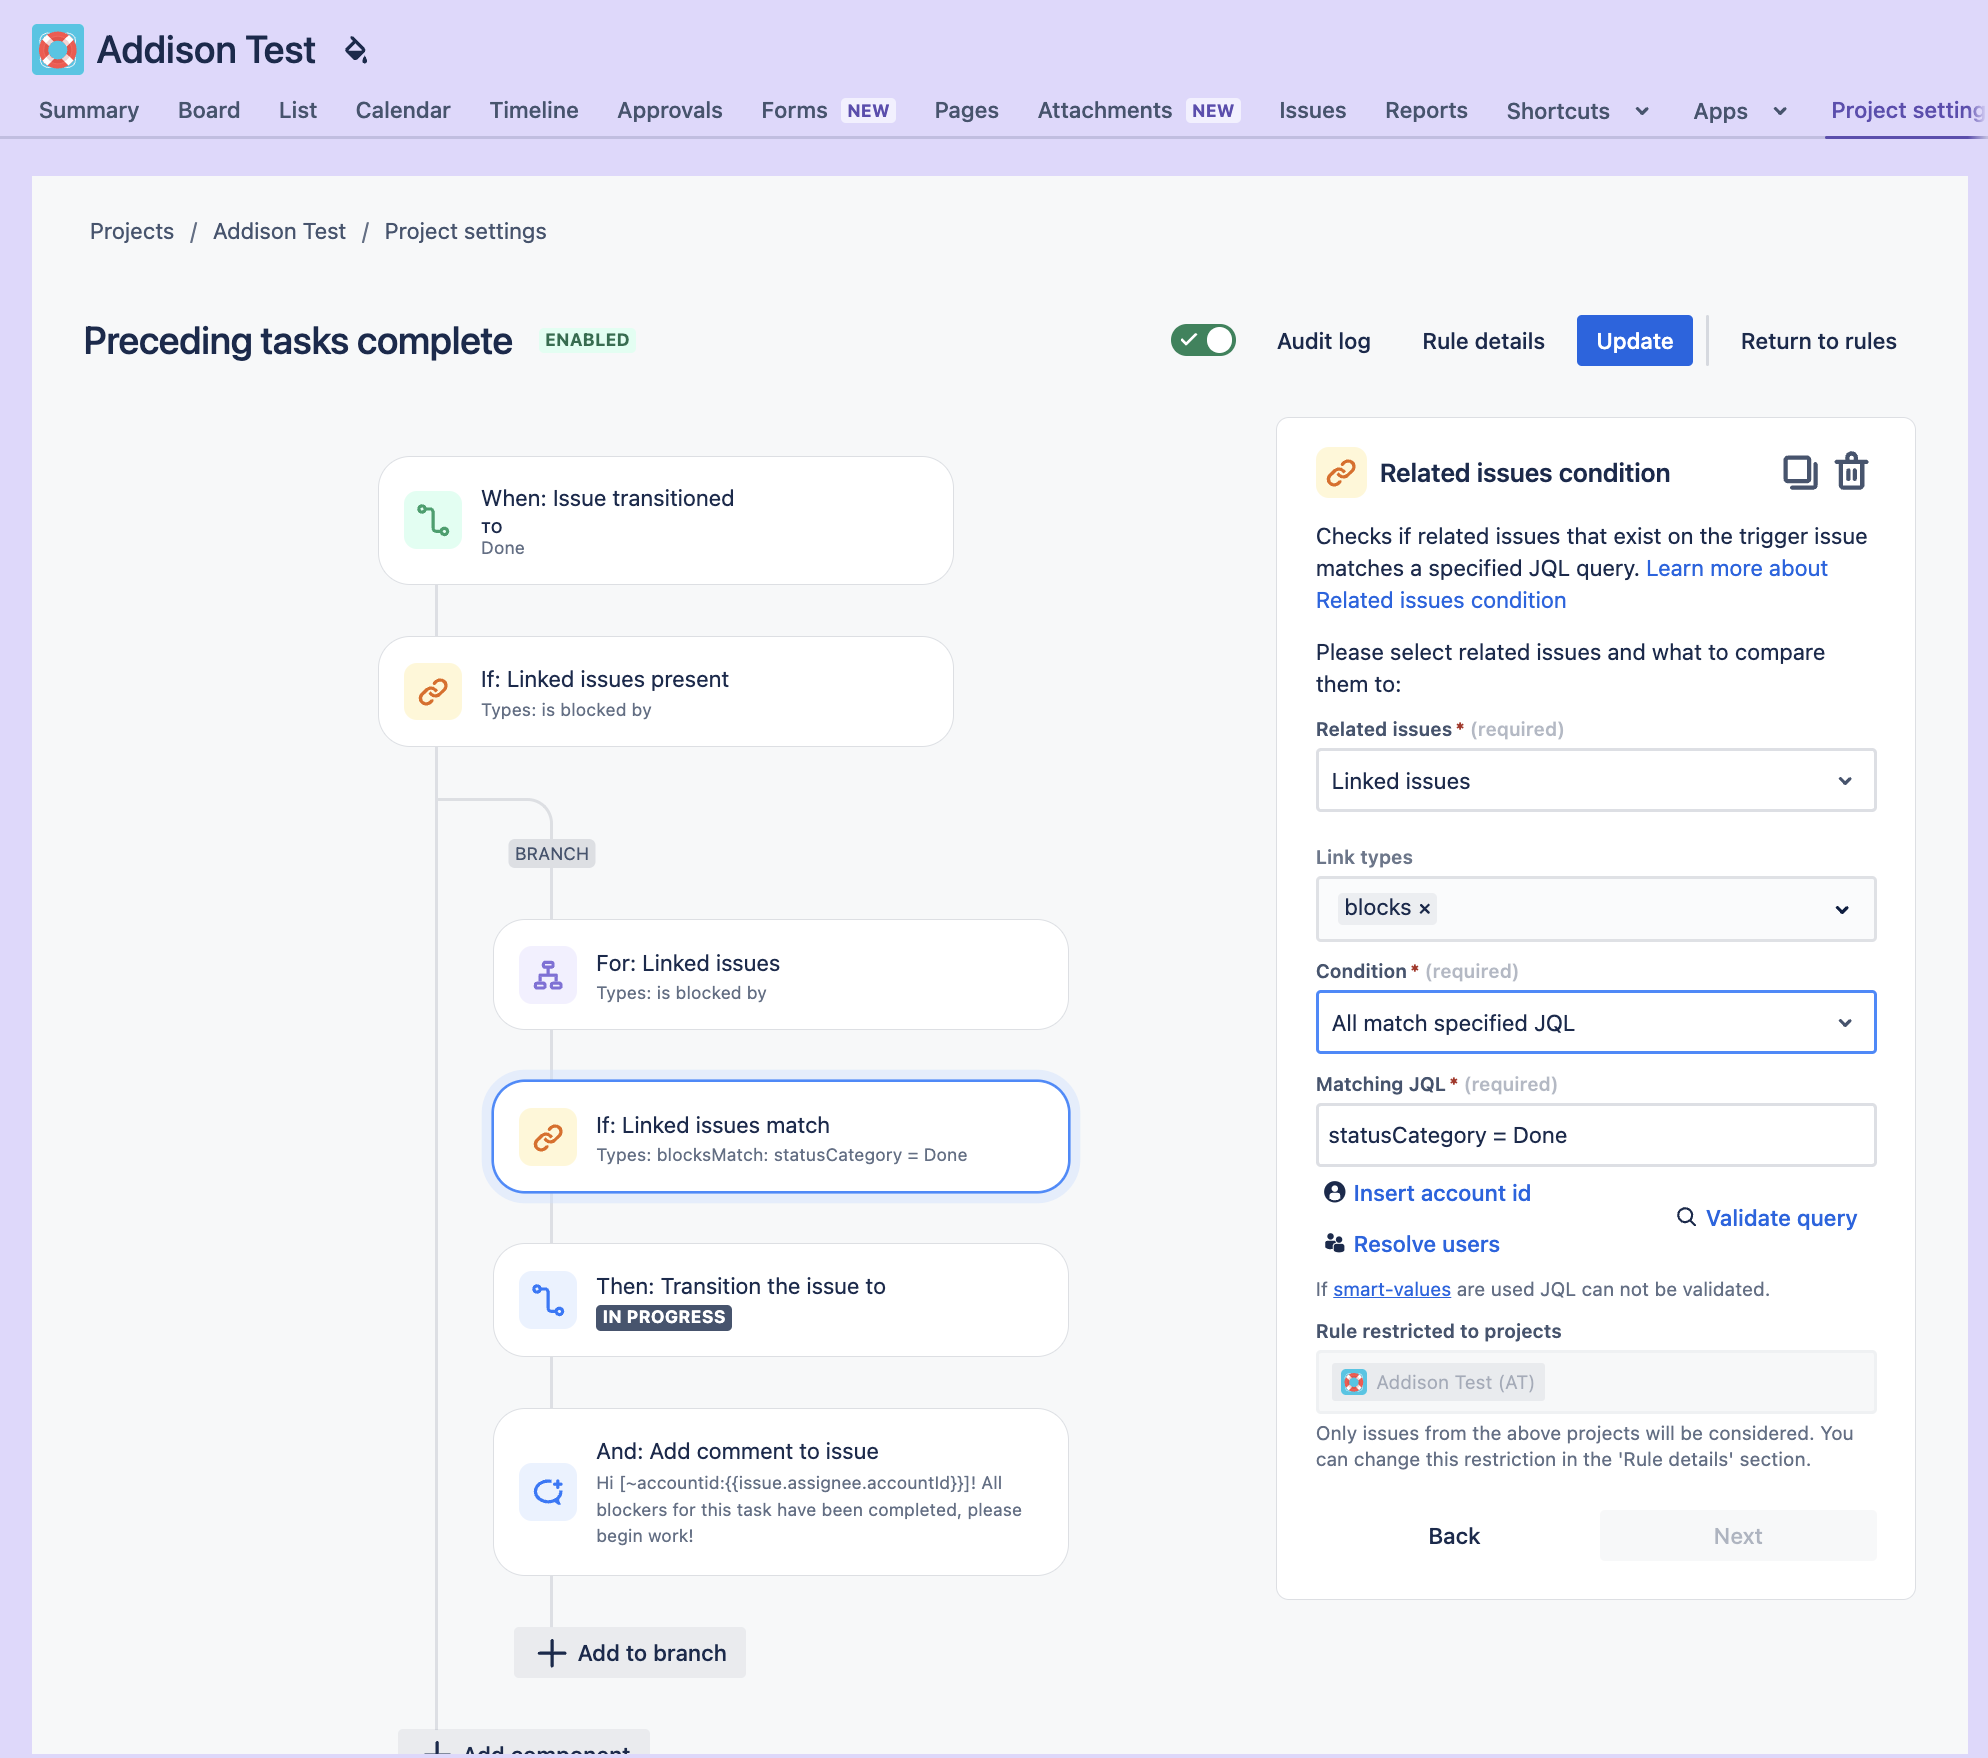Delete the Related issues condition via trash icon

click(1852, 472)
